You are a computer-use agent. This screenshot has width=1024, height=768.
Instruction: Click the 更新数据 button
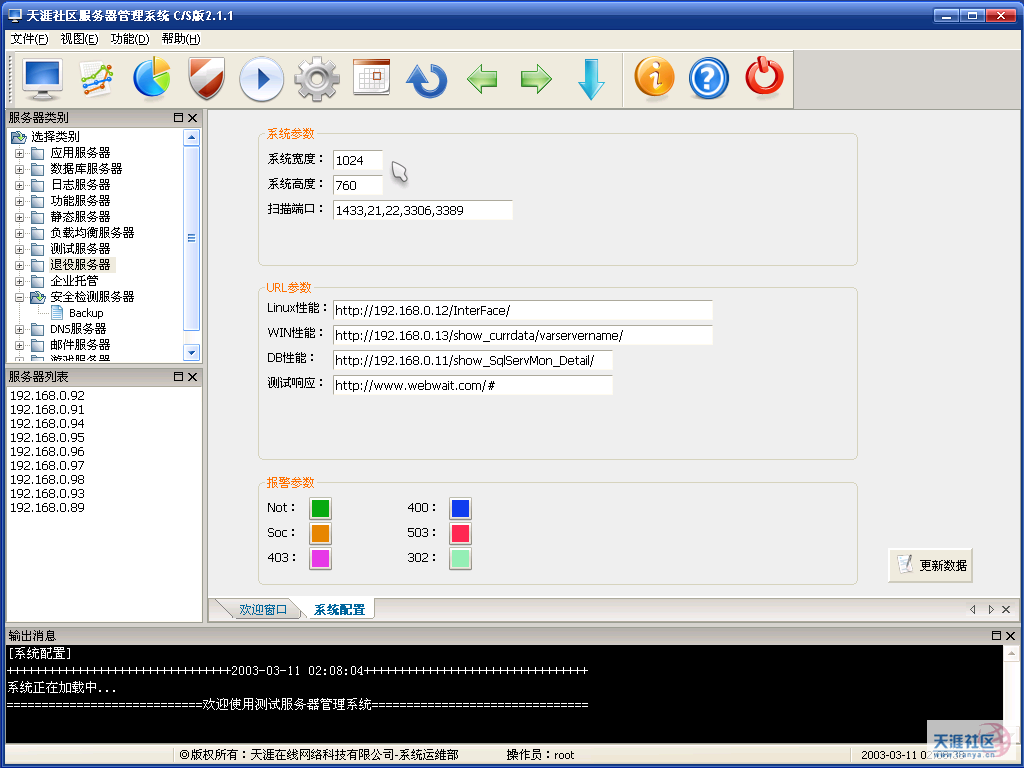[x=931, y=565]
